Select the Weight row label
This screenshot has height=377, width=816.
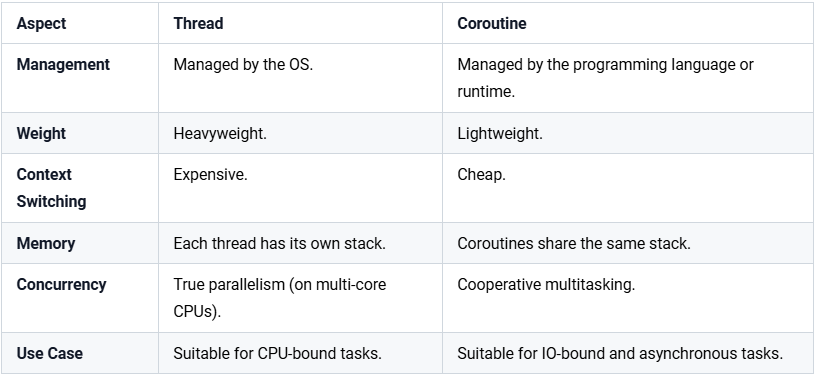tap(41, 133)
